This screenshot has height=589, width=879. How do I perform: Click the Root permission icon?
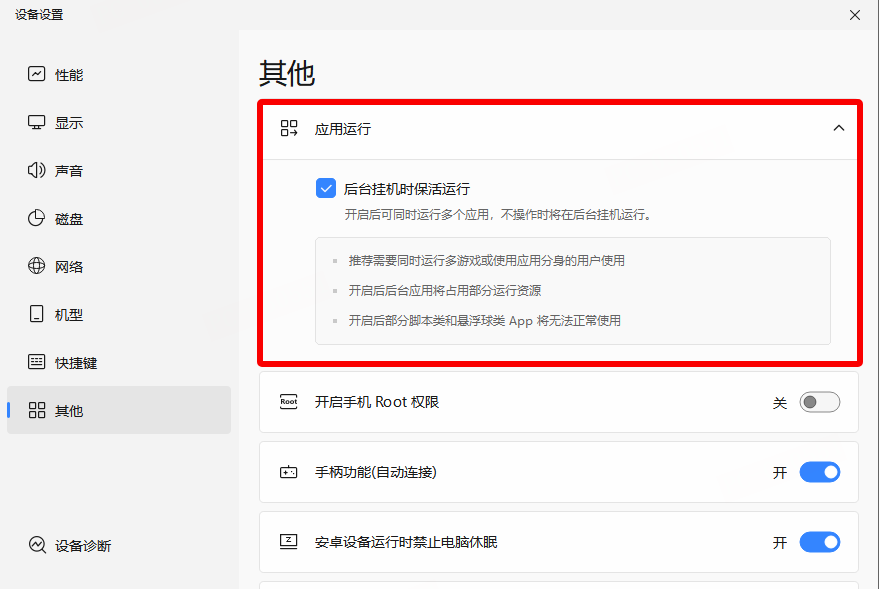(289, 402)
